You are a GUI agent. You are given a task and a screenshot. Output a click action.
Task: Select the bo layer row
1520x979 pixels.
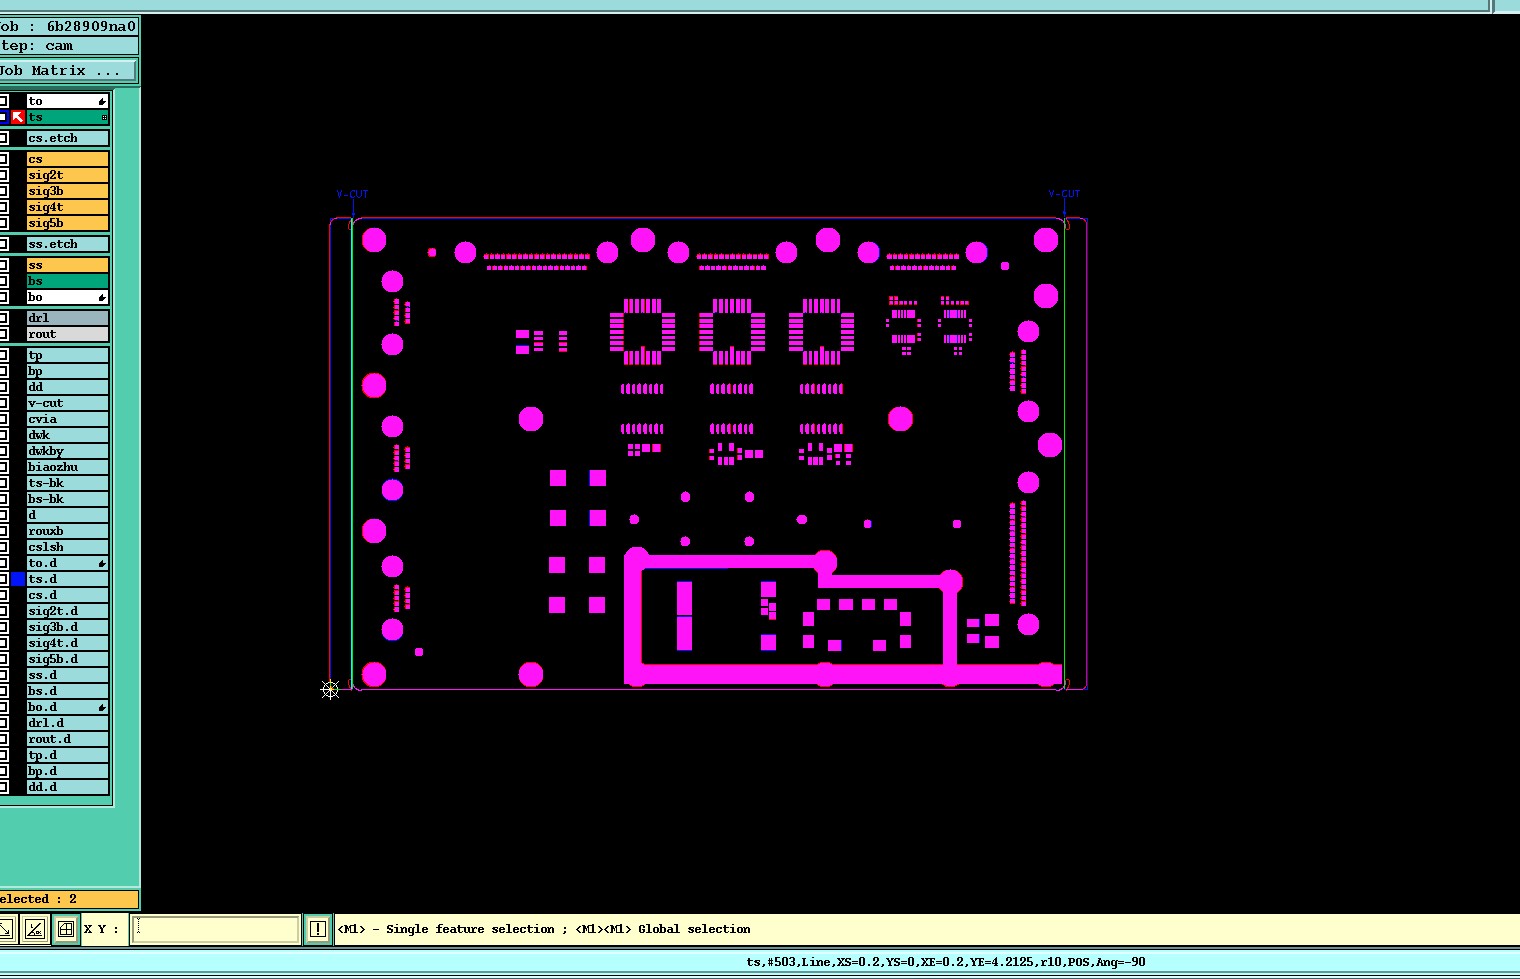coord(67,297)
